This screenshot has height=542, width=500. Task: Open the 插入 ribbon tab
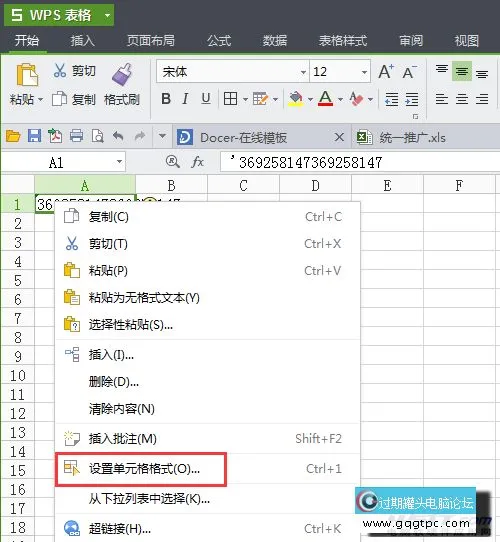[x=82, y=40]
